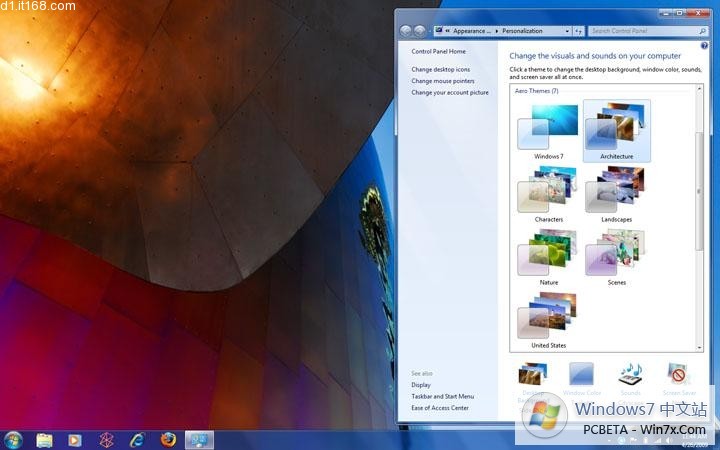
Task: Launch Firefox from the taskbar
Action: [x=168, y=439]
